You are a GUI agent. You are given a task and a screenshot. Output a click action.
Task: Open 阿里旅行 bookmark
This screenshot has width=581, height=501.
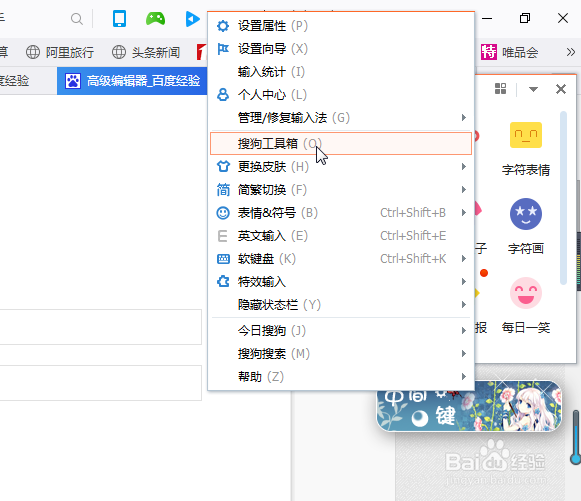point(60,52)
